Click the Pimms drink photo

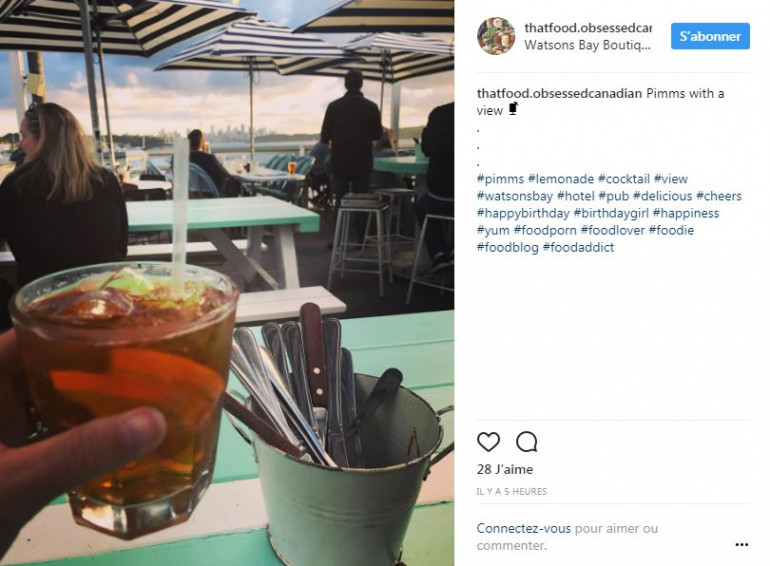(x=227, y=283)
